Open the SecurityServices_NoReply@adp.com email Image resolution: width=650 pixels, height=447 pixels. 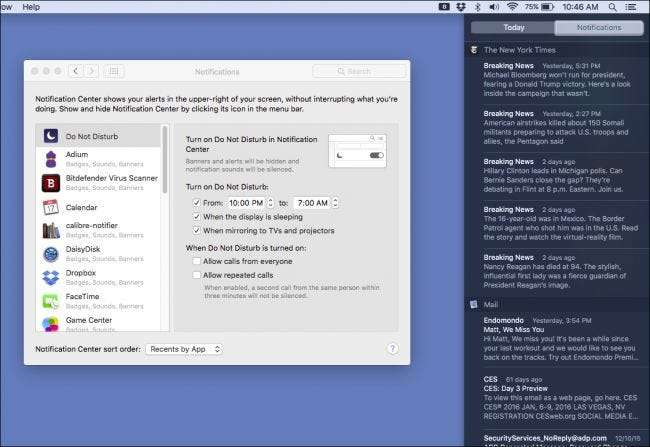[560, 439]
